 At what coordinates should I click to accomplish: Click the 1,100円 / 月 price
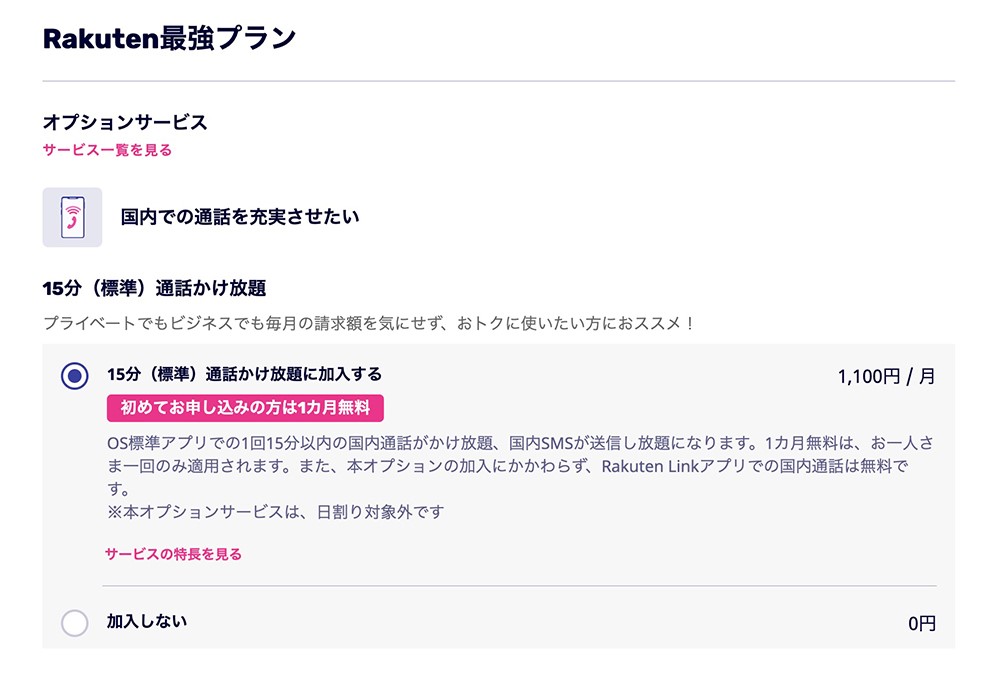point(886,377)
